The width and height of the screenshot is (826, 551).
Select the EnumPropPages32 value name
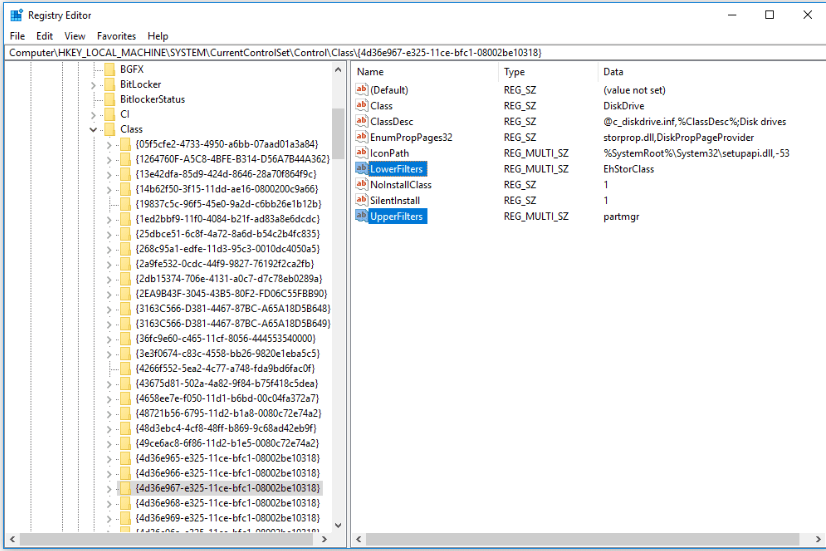pyautogui.click(x=411, y=137)
